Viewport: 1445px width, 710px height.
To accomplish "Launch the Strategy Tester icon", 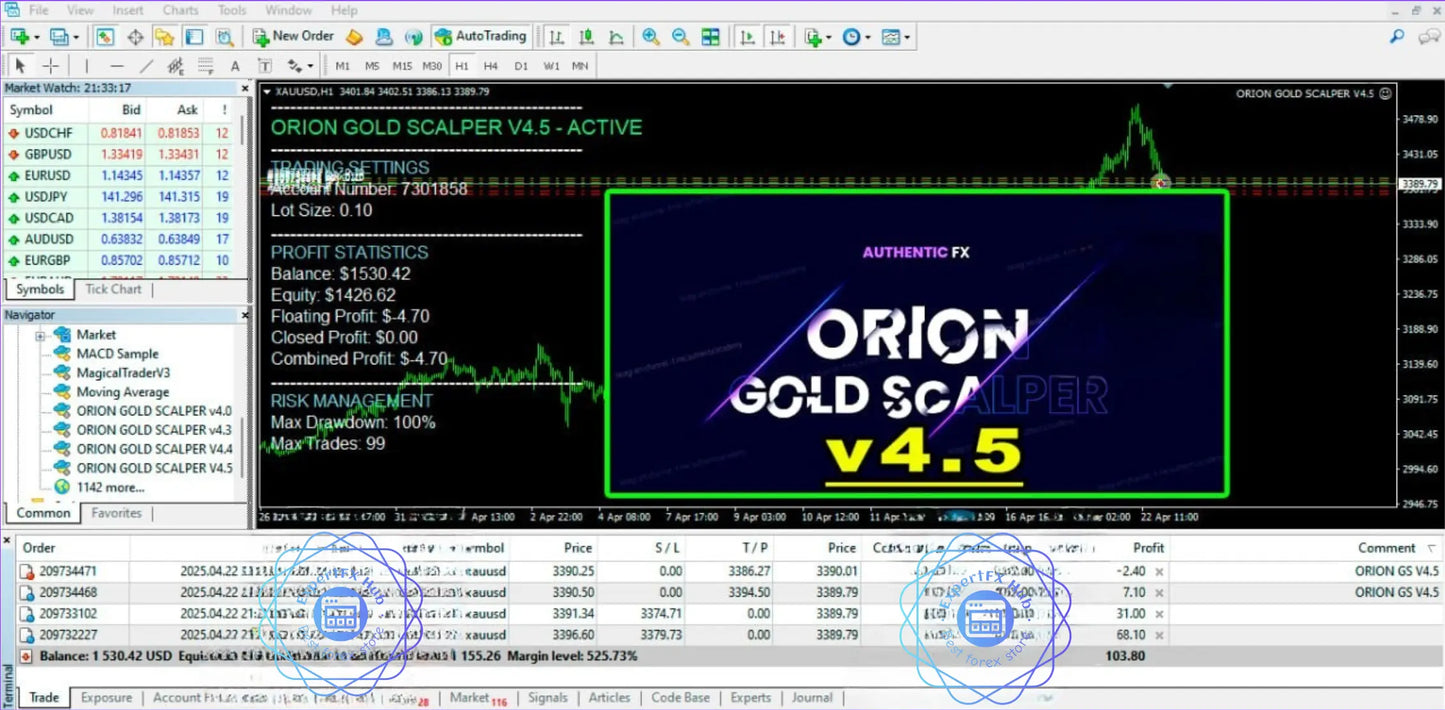I will tap(225, 37).
